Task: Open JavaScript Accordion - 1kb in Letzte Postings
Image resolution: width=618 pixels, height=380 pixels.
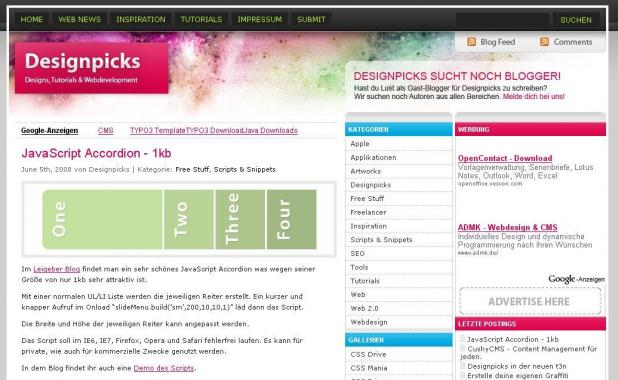Action: tap(513, 339)
